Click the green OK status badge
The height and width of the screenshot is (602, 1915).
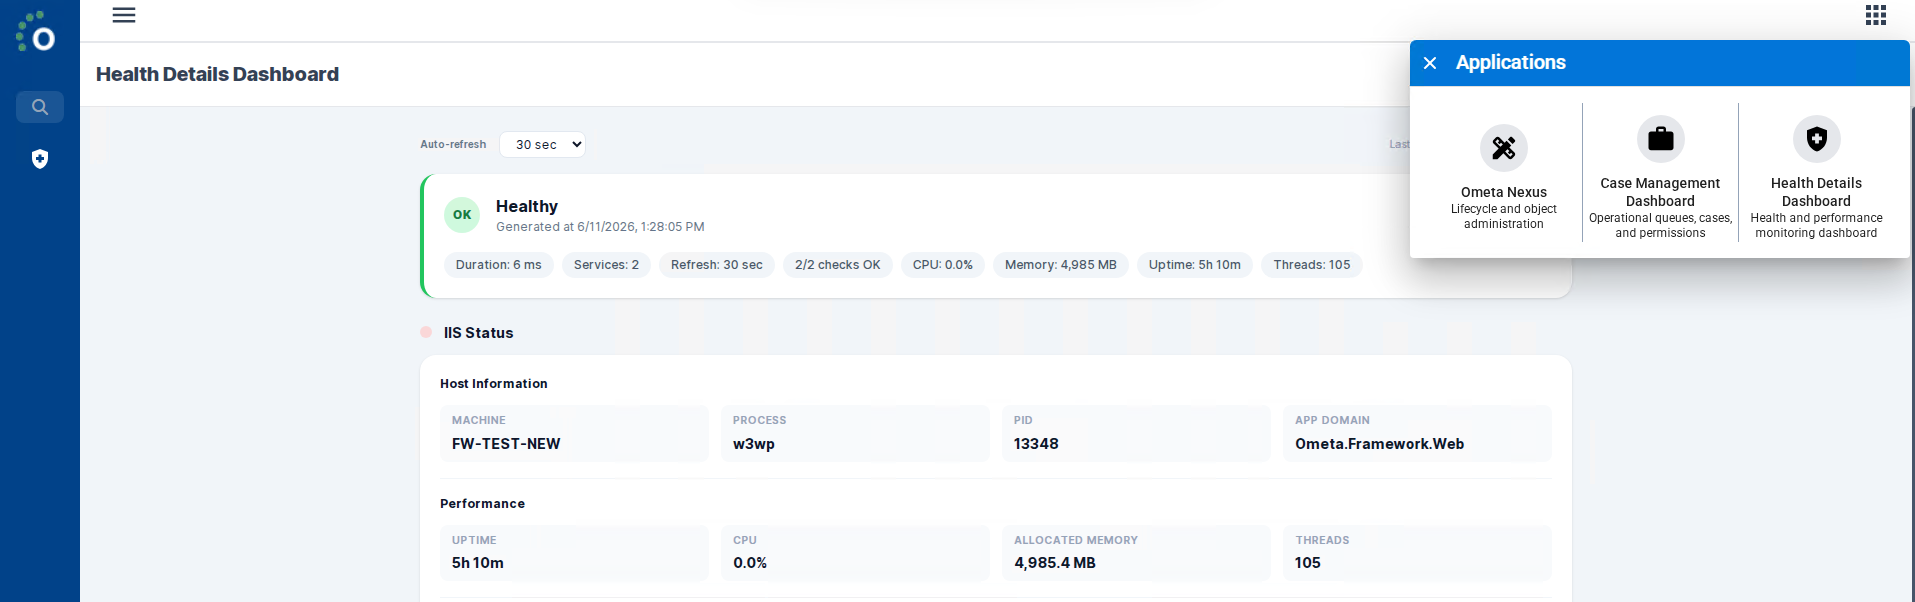(462, 215)
